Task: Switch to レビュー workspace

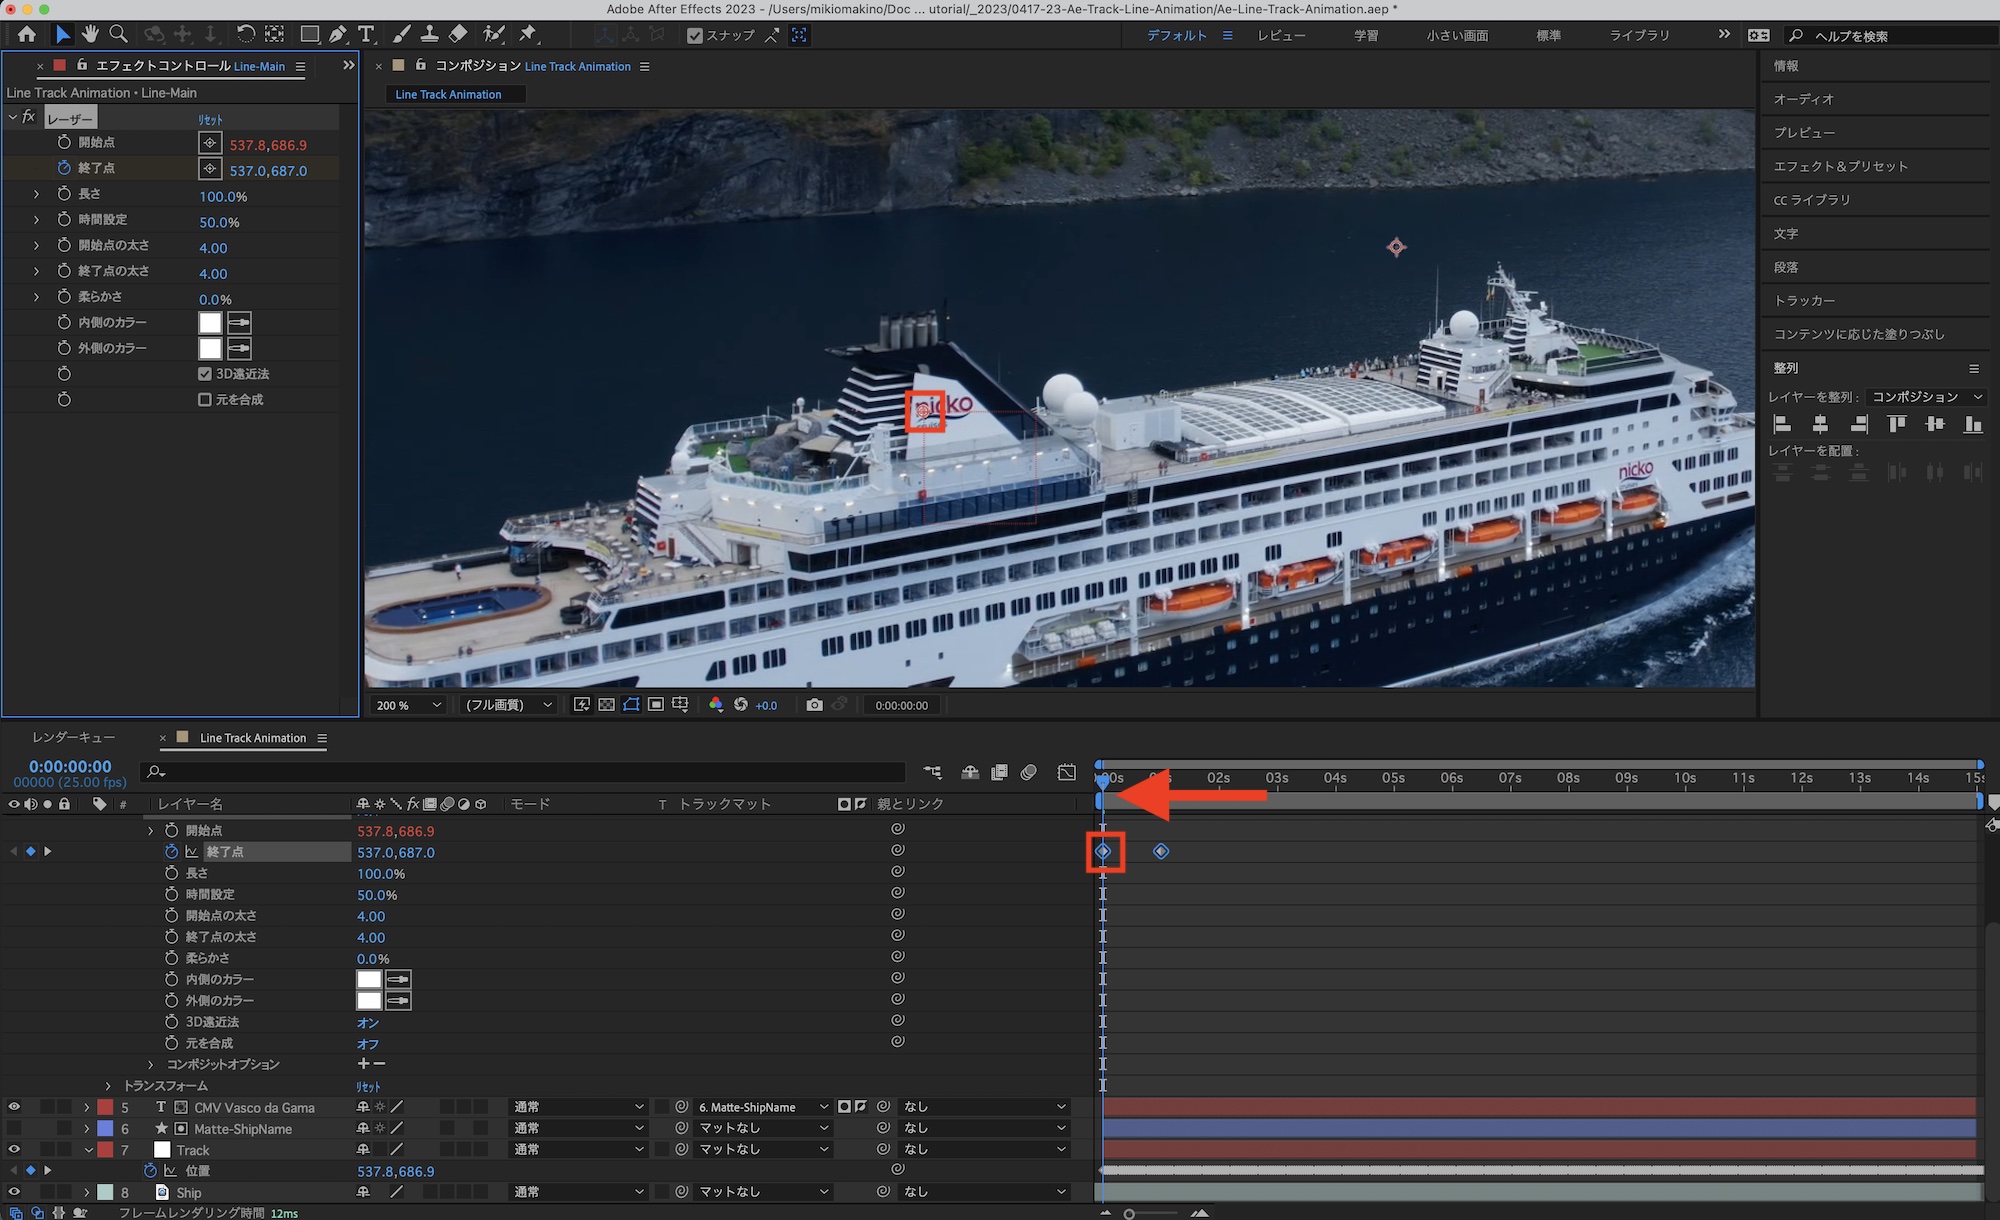Action: [x=1281, y=35]
